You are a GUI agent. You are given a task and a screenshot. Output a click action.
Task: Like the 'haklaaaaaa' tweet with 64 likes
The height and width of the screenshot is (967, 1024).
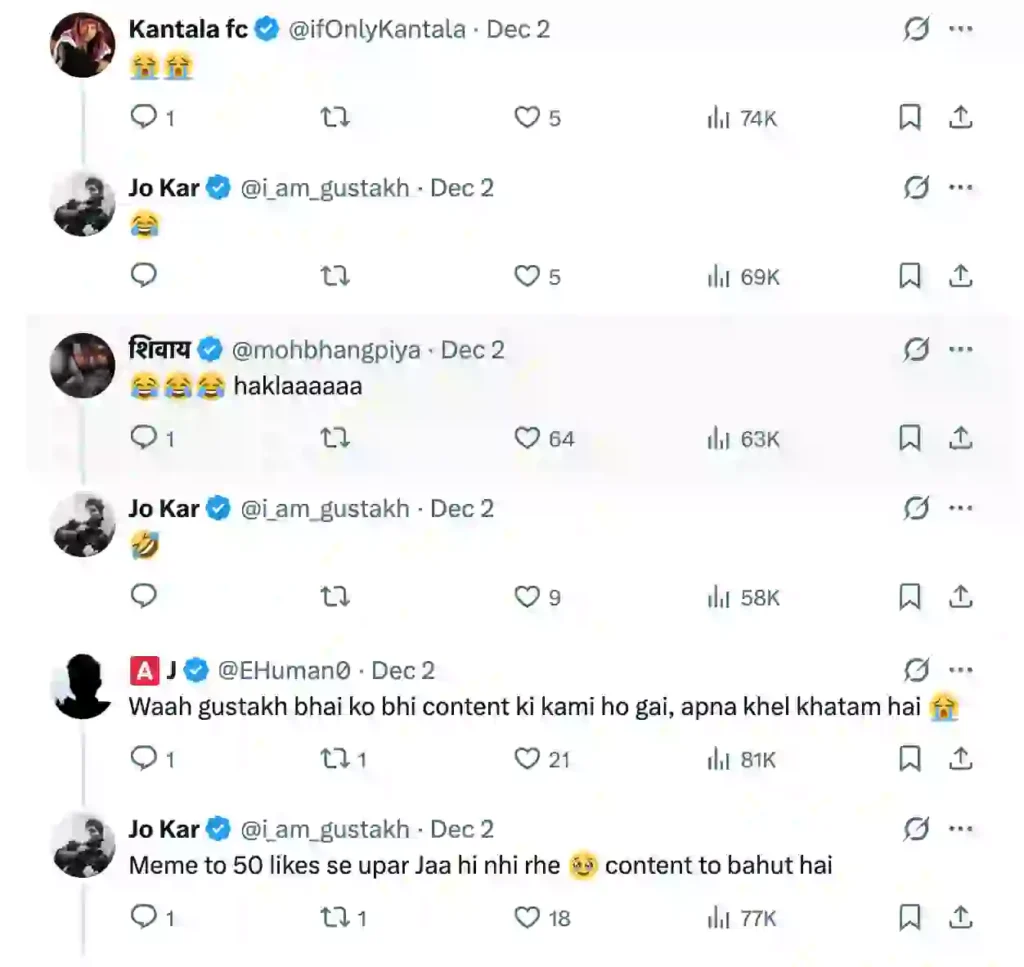tap(527, 438)
